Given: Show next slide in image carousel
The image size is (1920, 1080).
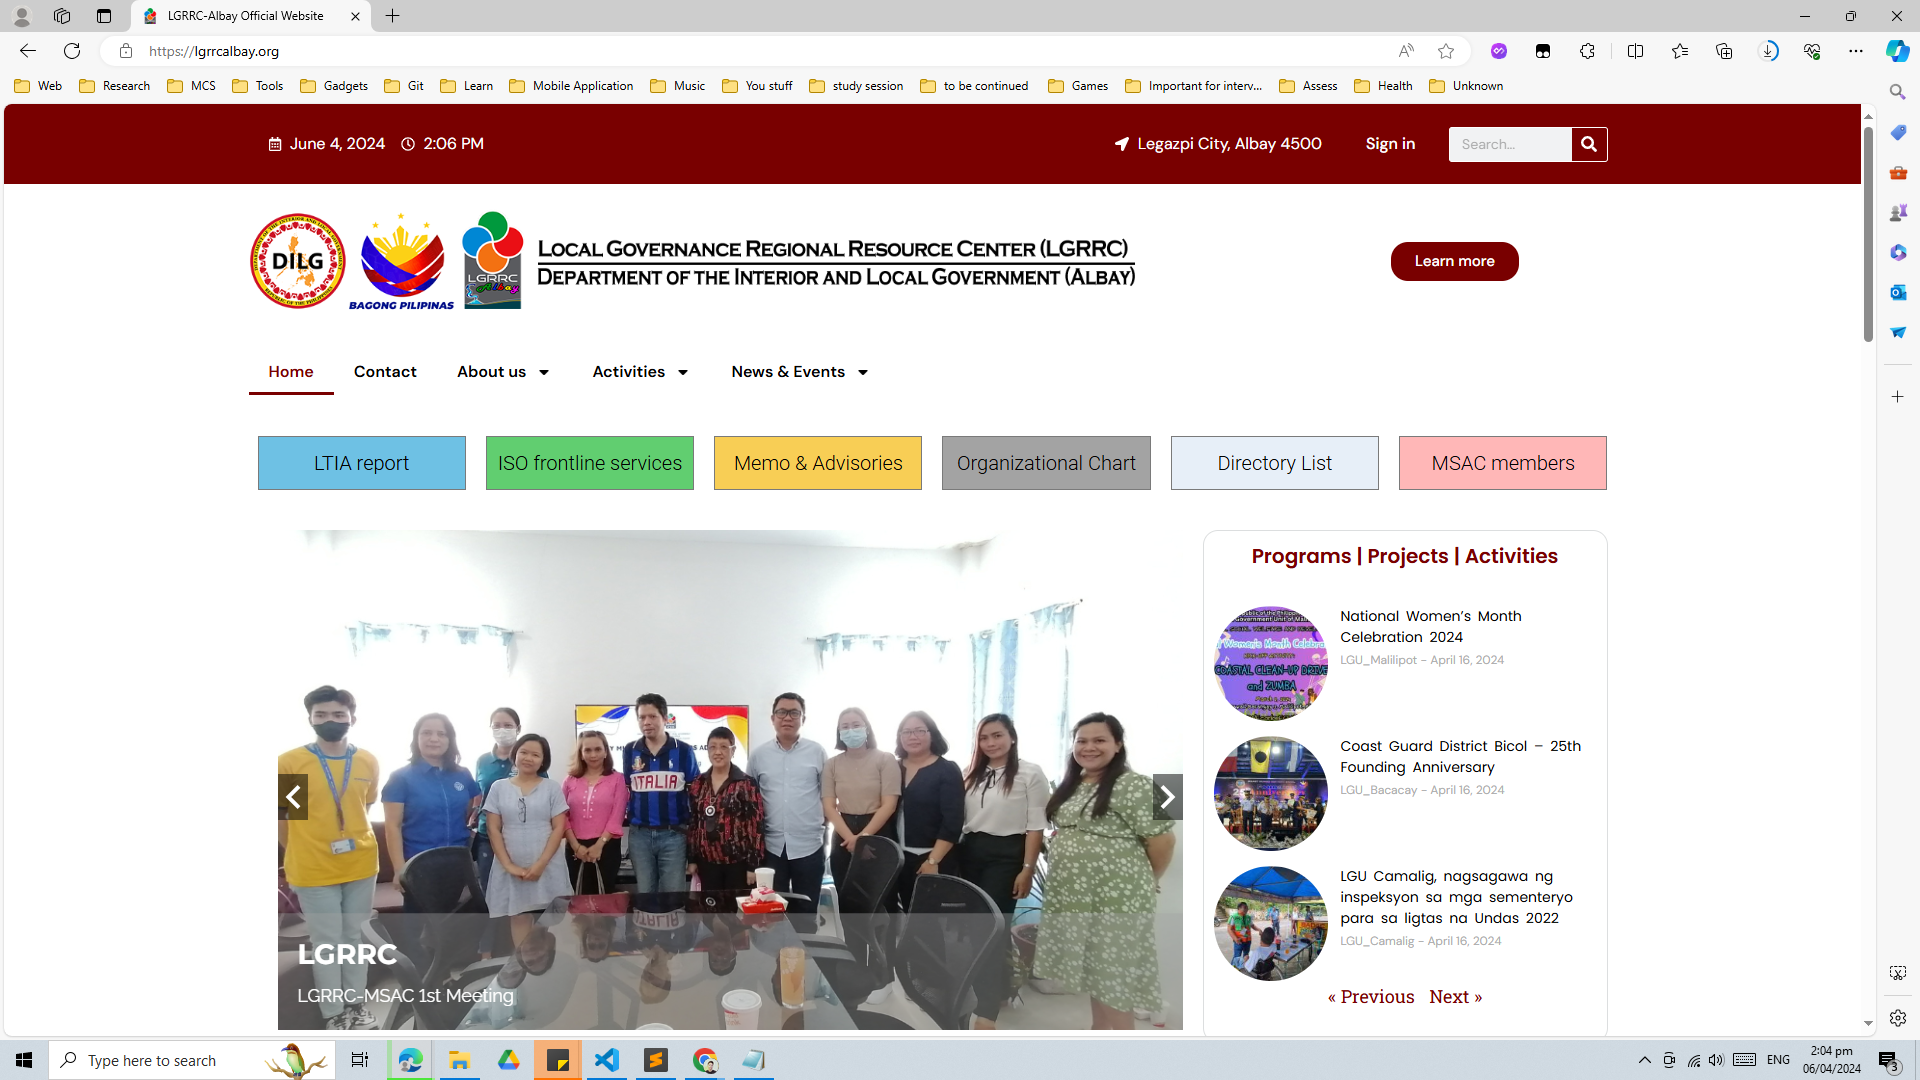Looking at the screenshot, I should coord(1167,797).
